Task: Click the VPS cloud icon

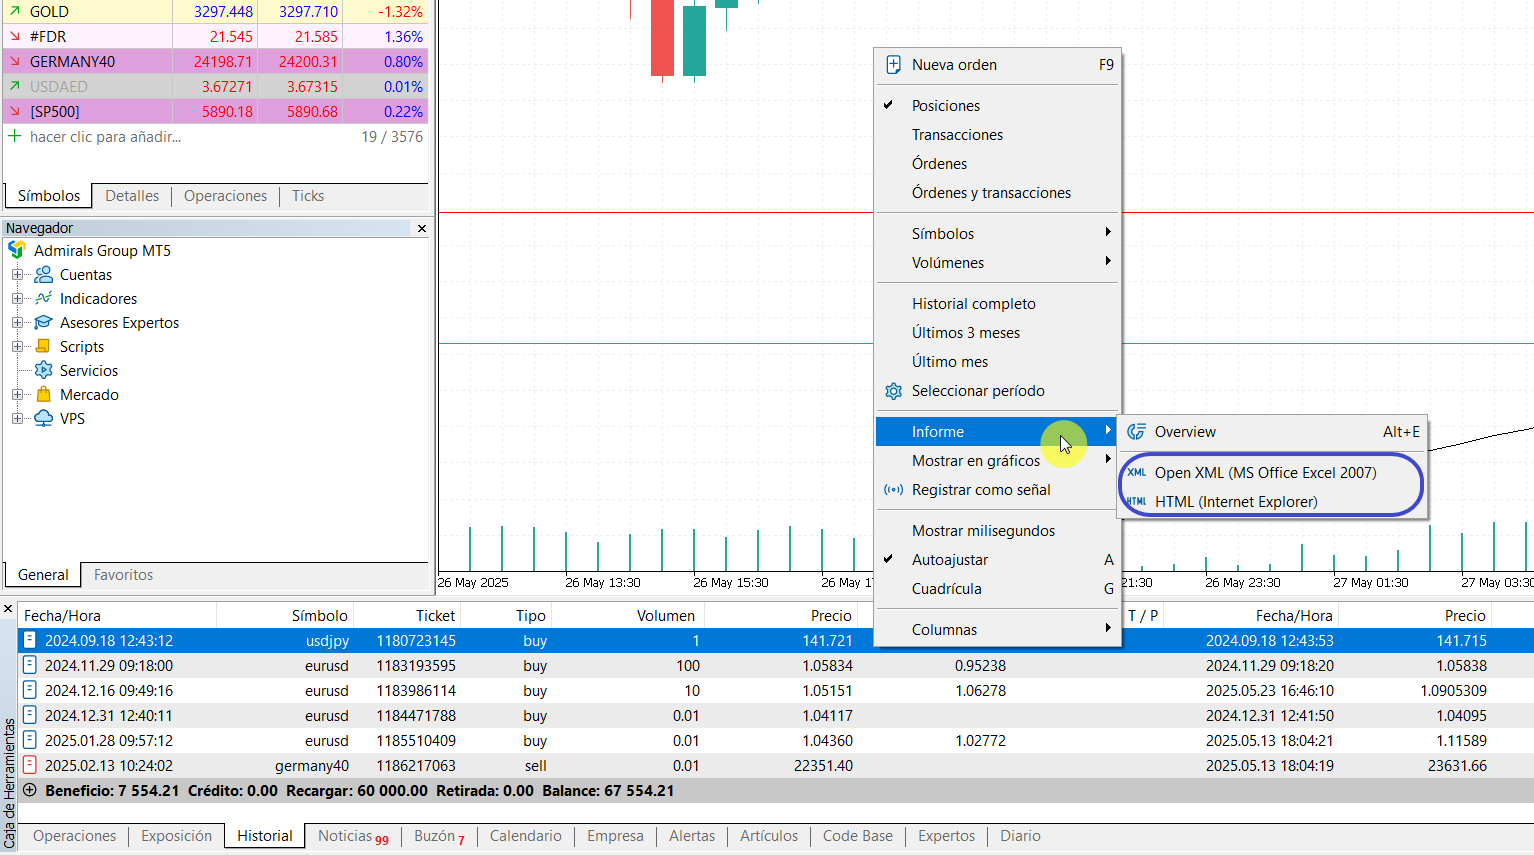Action: pos(44,419)
